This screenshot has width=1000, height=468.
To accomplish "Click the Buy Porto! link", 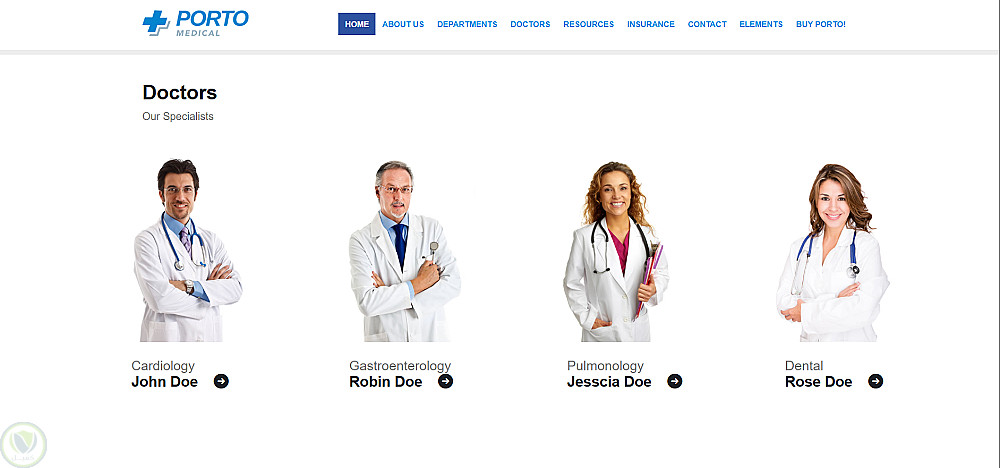I will coord(821,24).
